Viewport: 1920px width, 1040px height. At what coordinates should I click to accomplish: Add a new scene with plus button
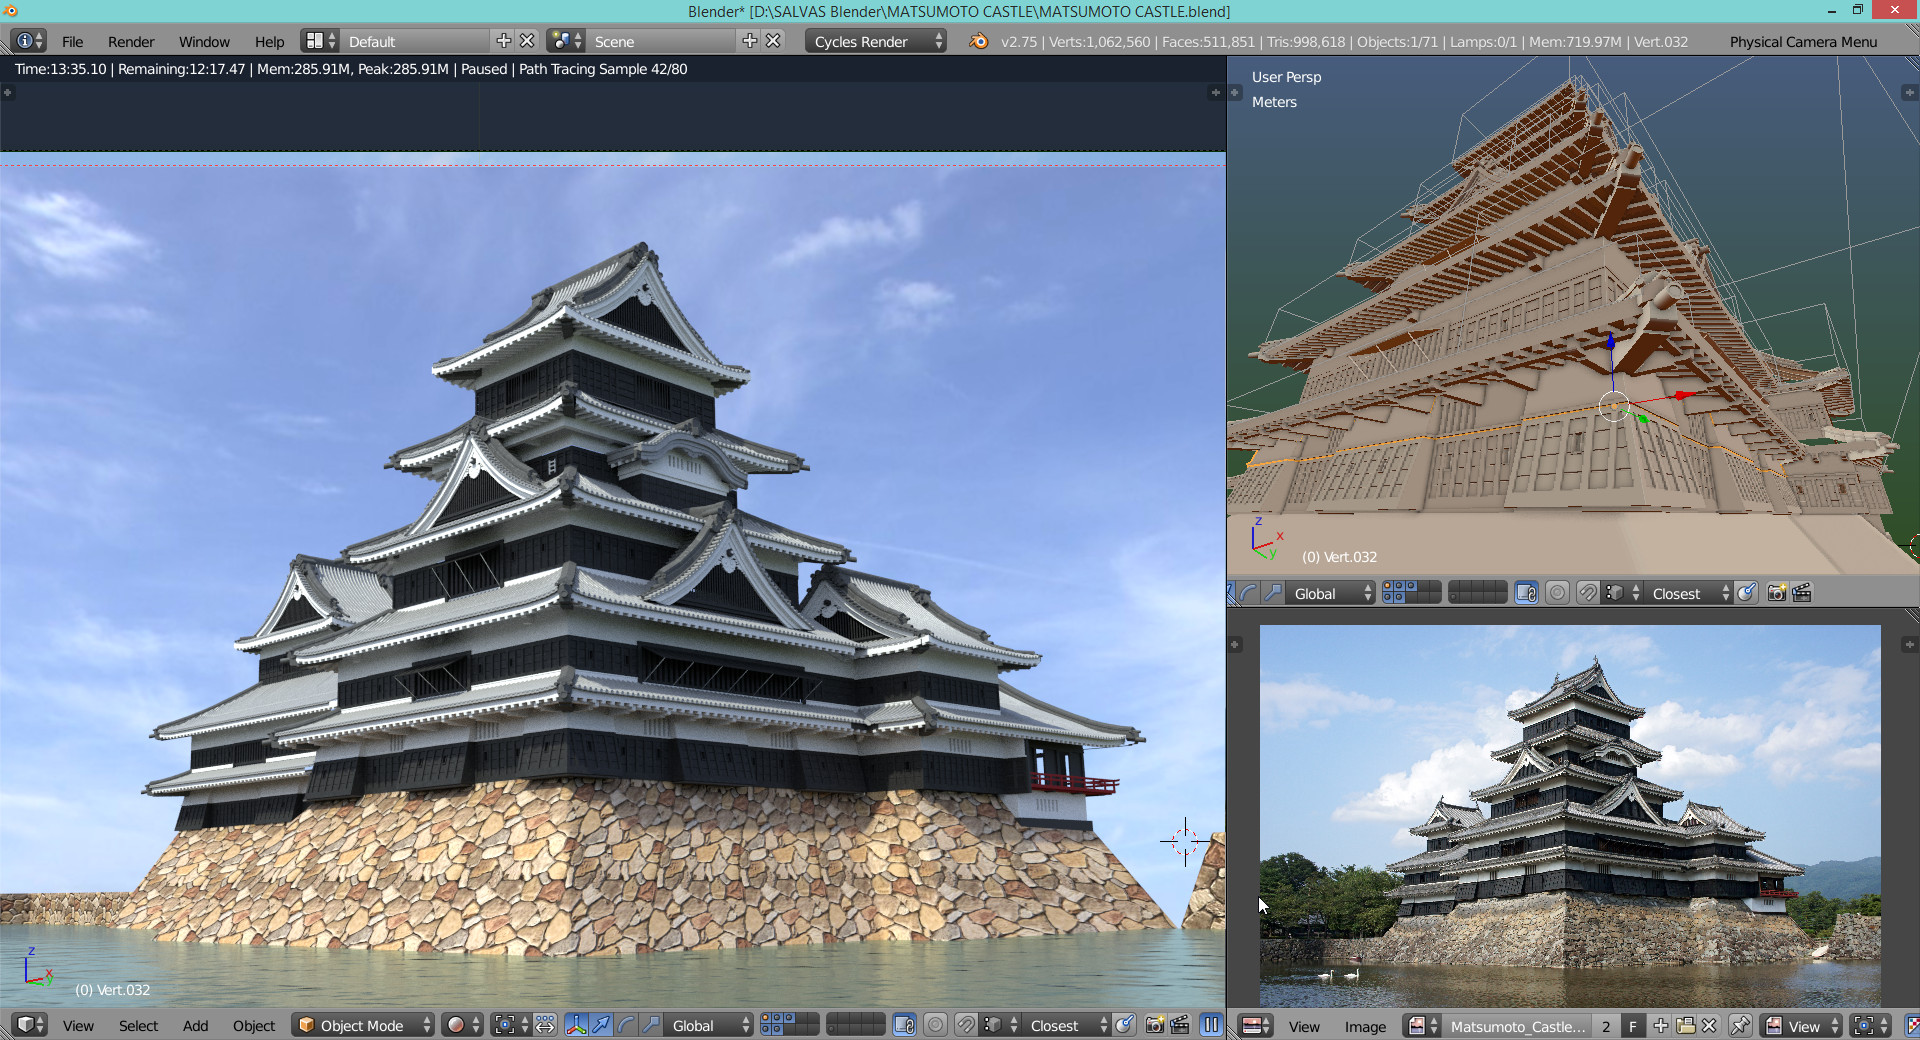(749, 41)
